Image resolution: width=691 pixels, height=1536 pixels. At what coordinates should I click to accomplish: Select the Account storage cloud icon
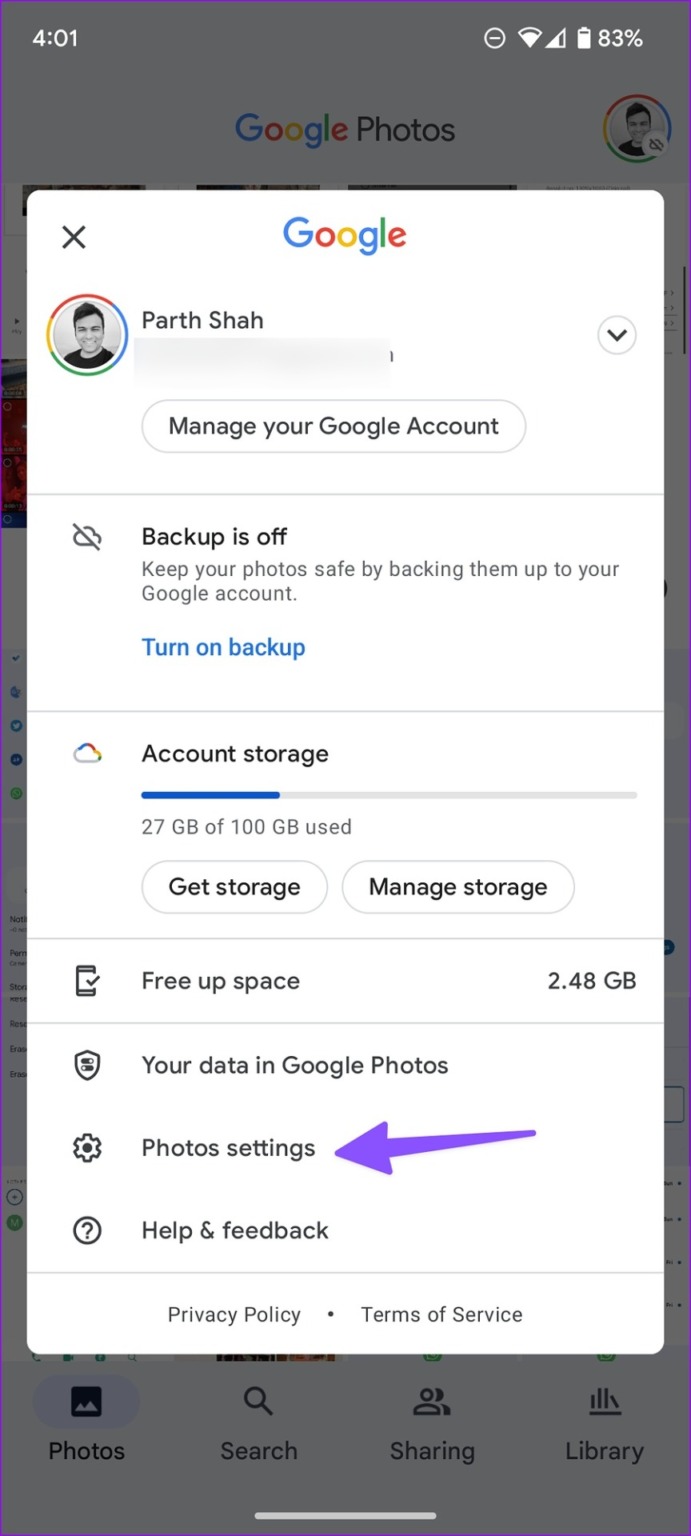point(87,753)
